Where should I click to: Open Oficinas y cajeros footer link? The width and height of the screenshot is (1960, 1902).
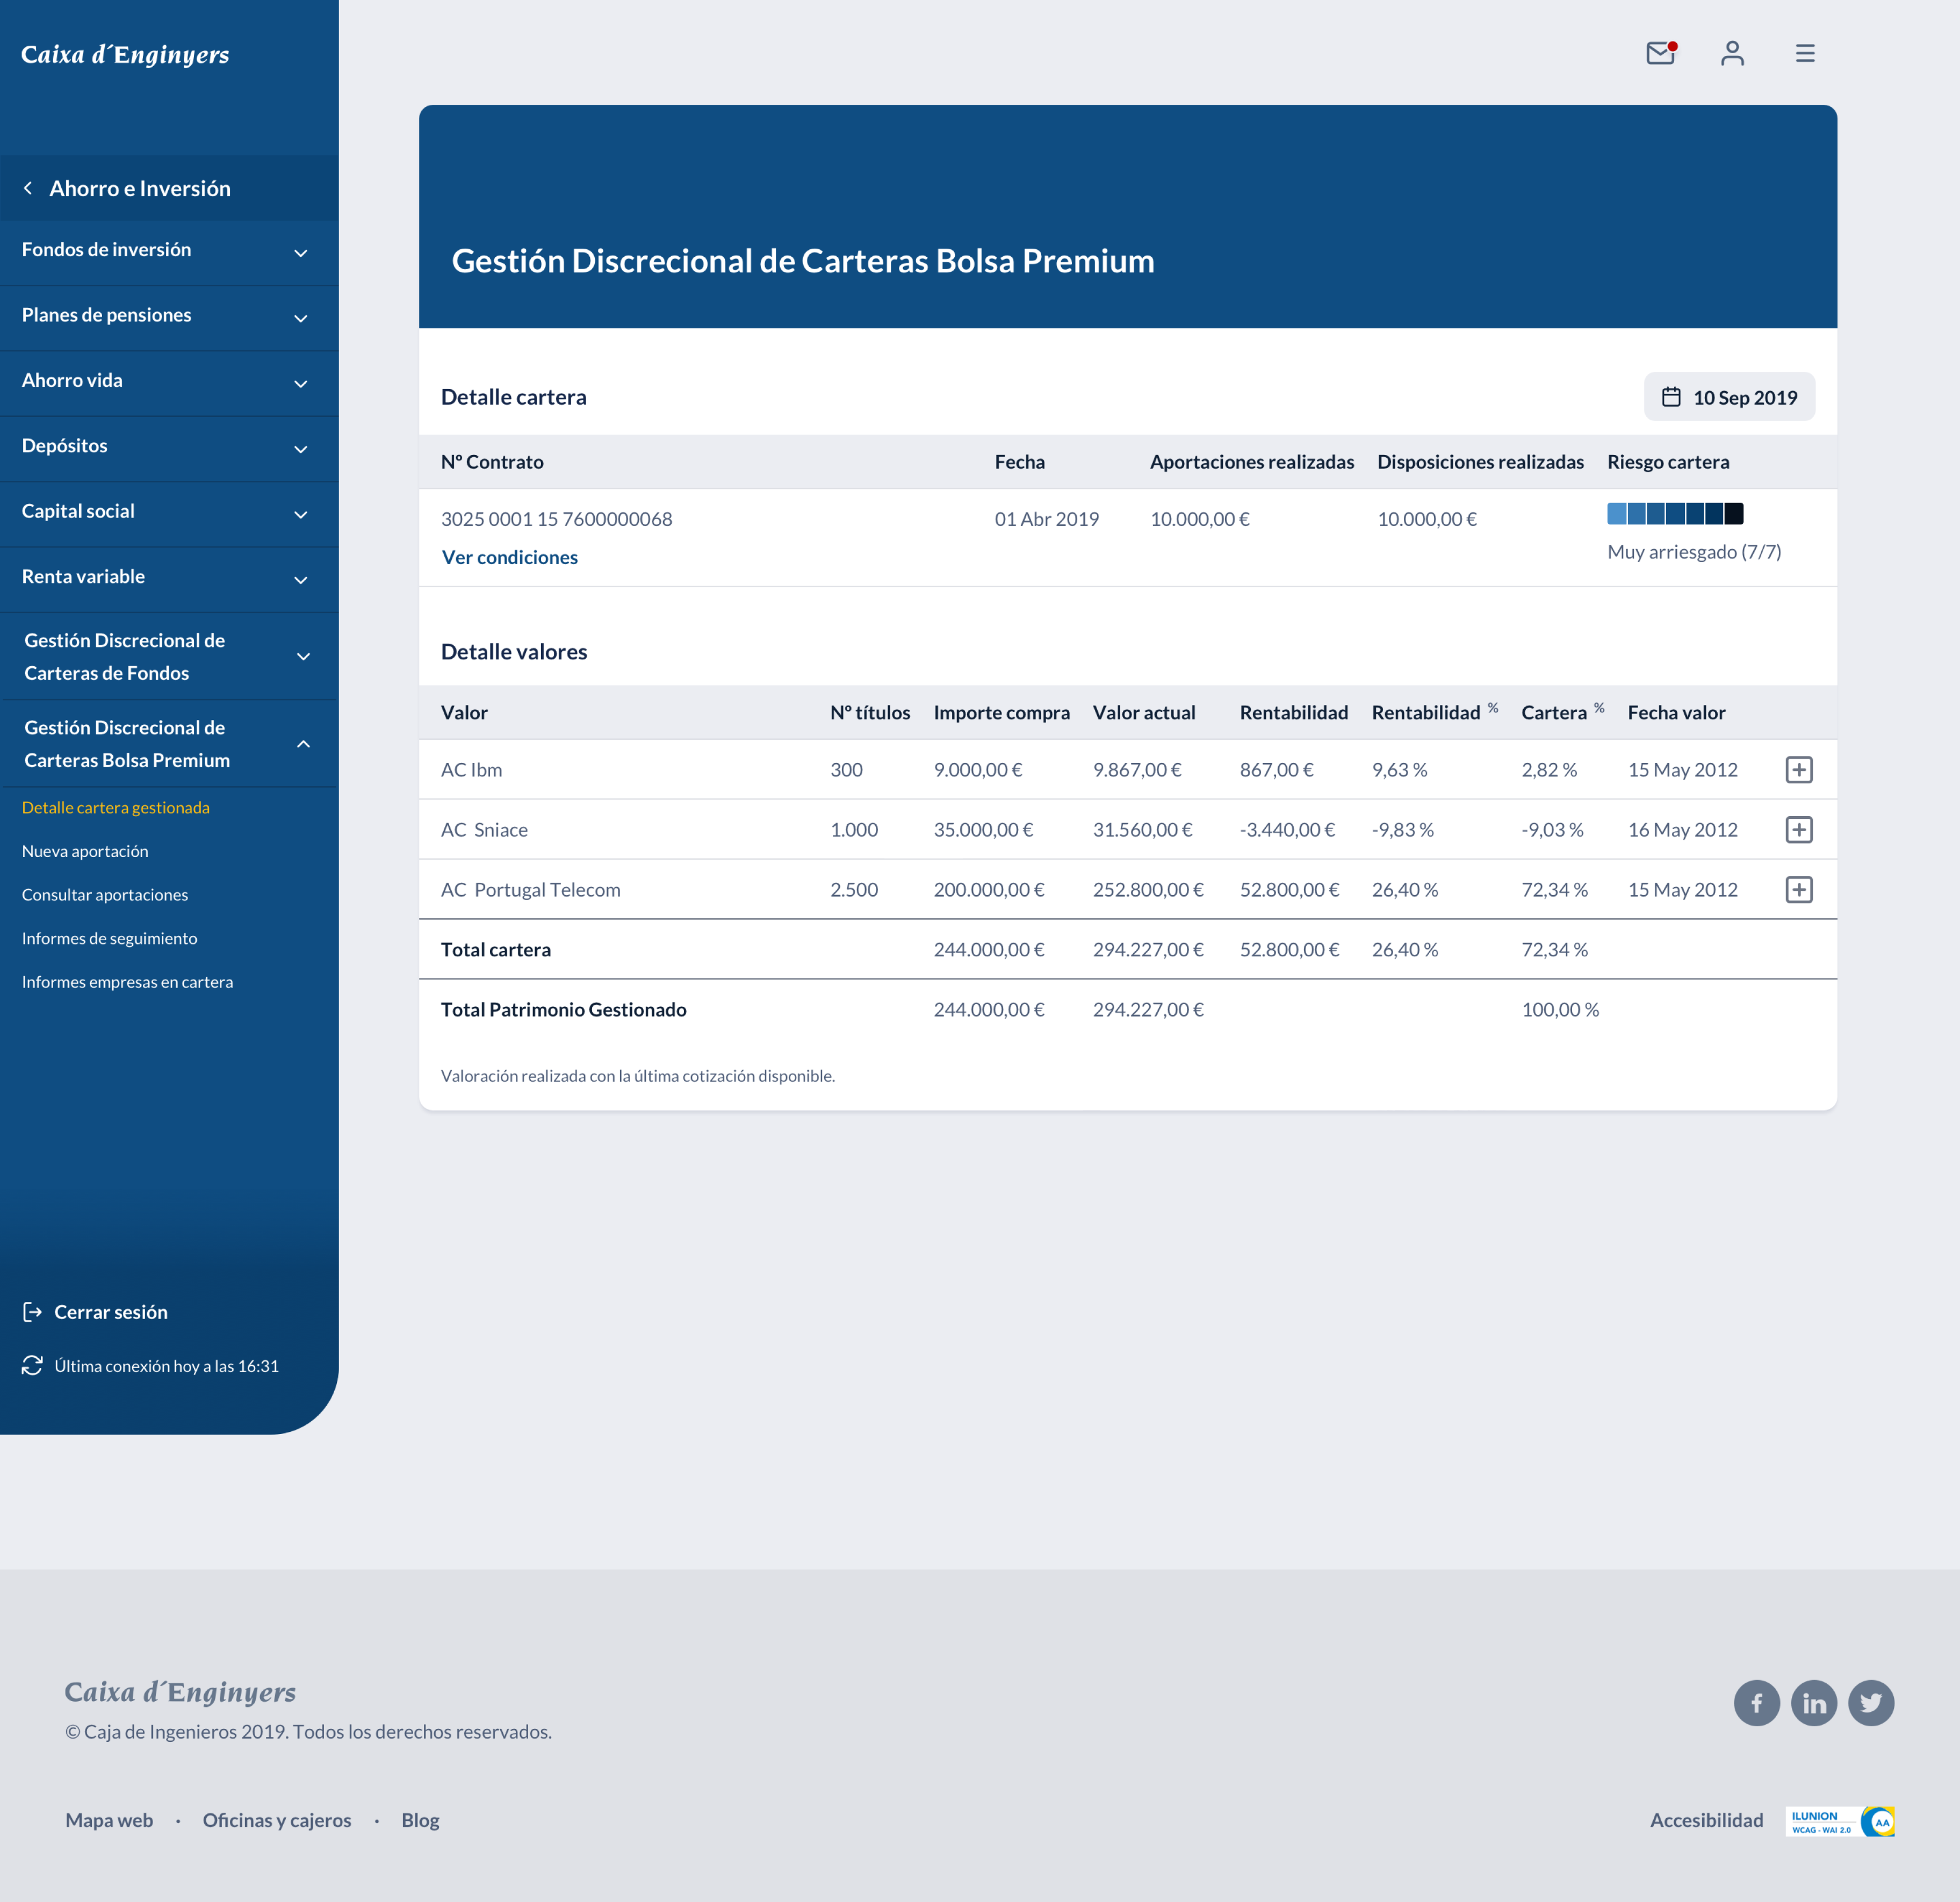point(277,1820)
